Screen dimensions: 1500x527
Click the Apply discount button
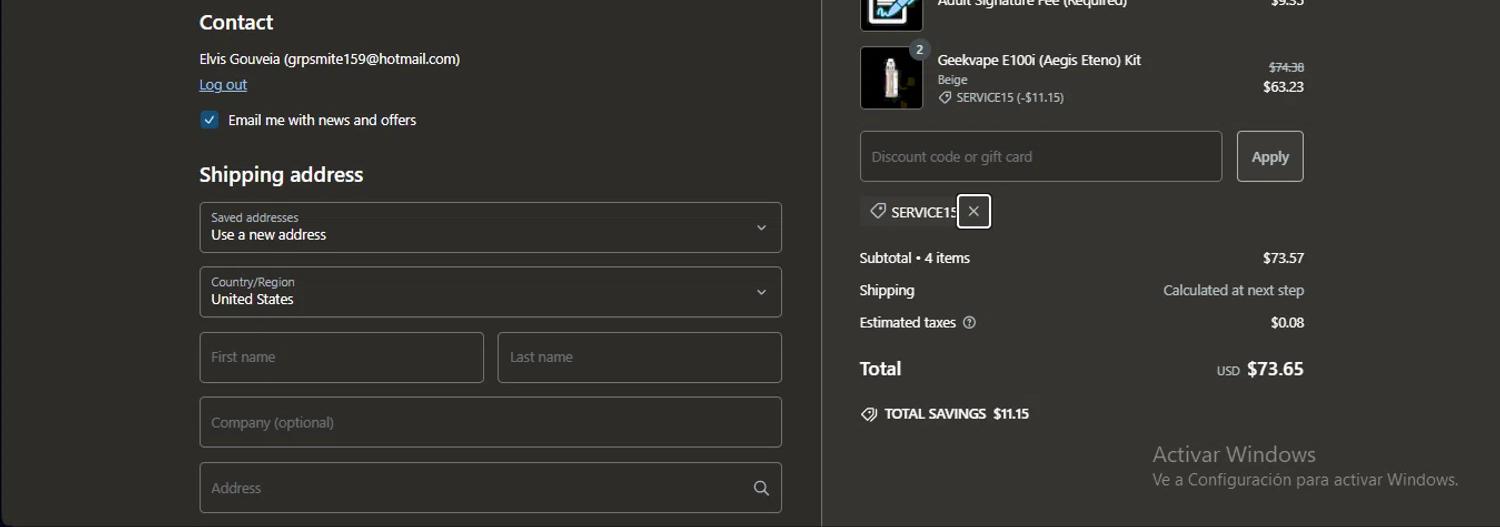click(x=1270, y=156)
